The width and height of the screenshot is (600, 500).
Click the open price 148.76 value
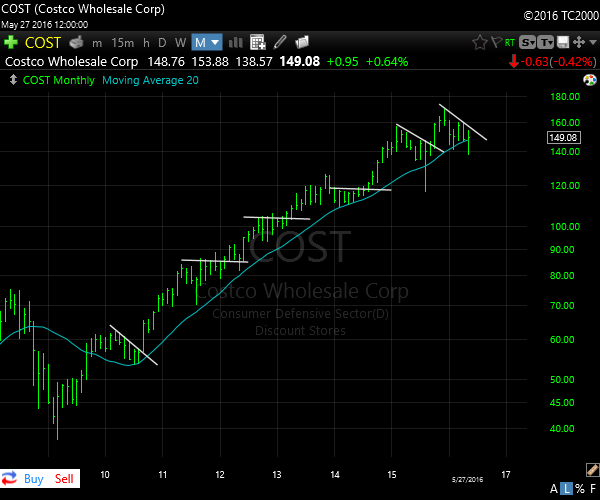tap(166, 62)
